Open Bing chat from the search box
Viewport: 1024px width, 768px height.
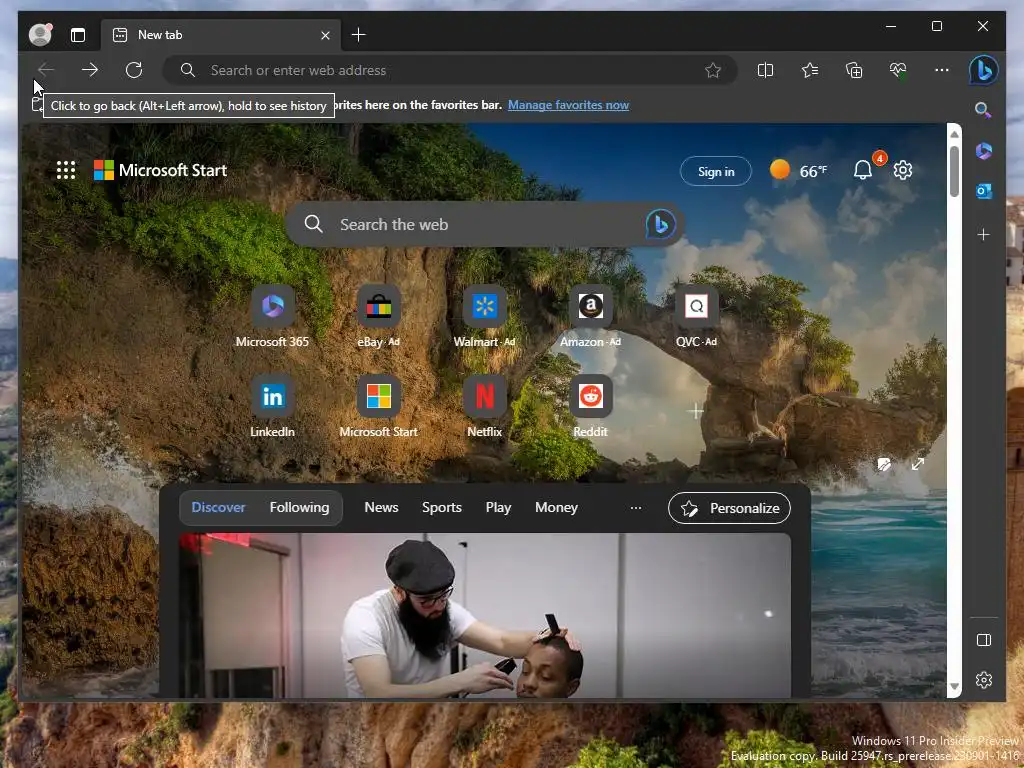(660, 225)
